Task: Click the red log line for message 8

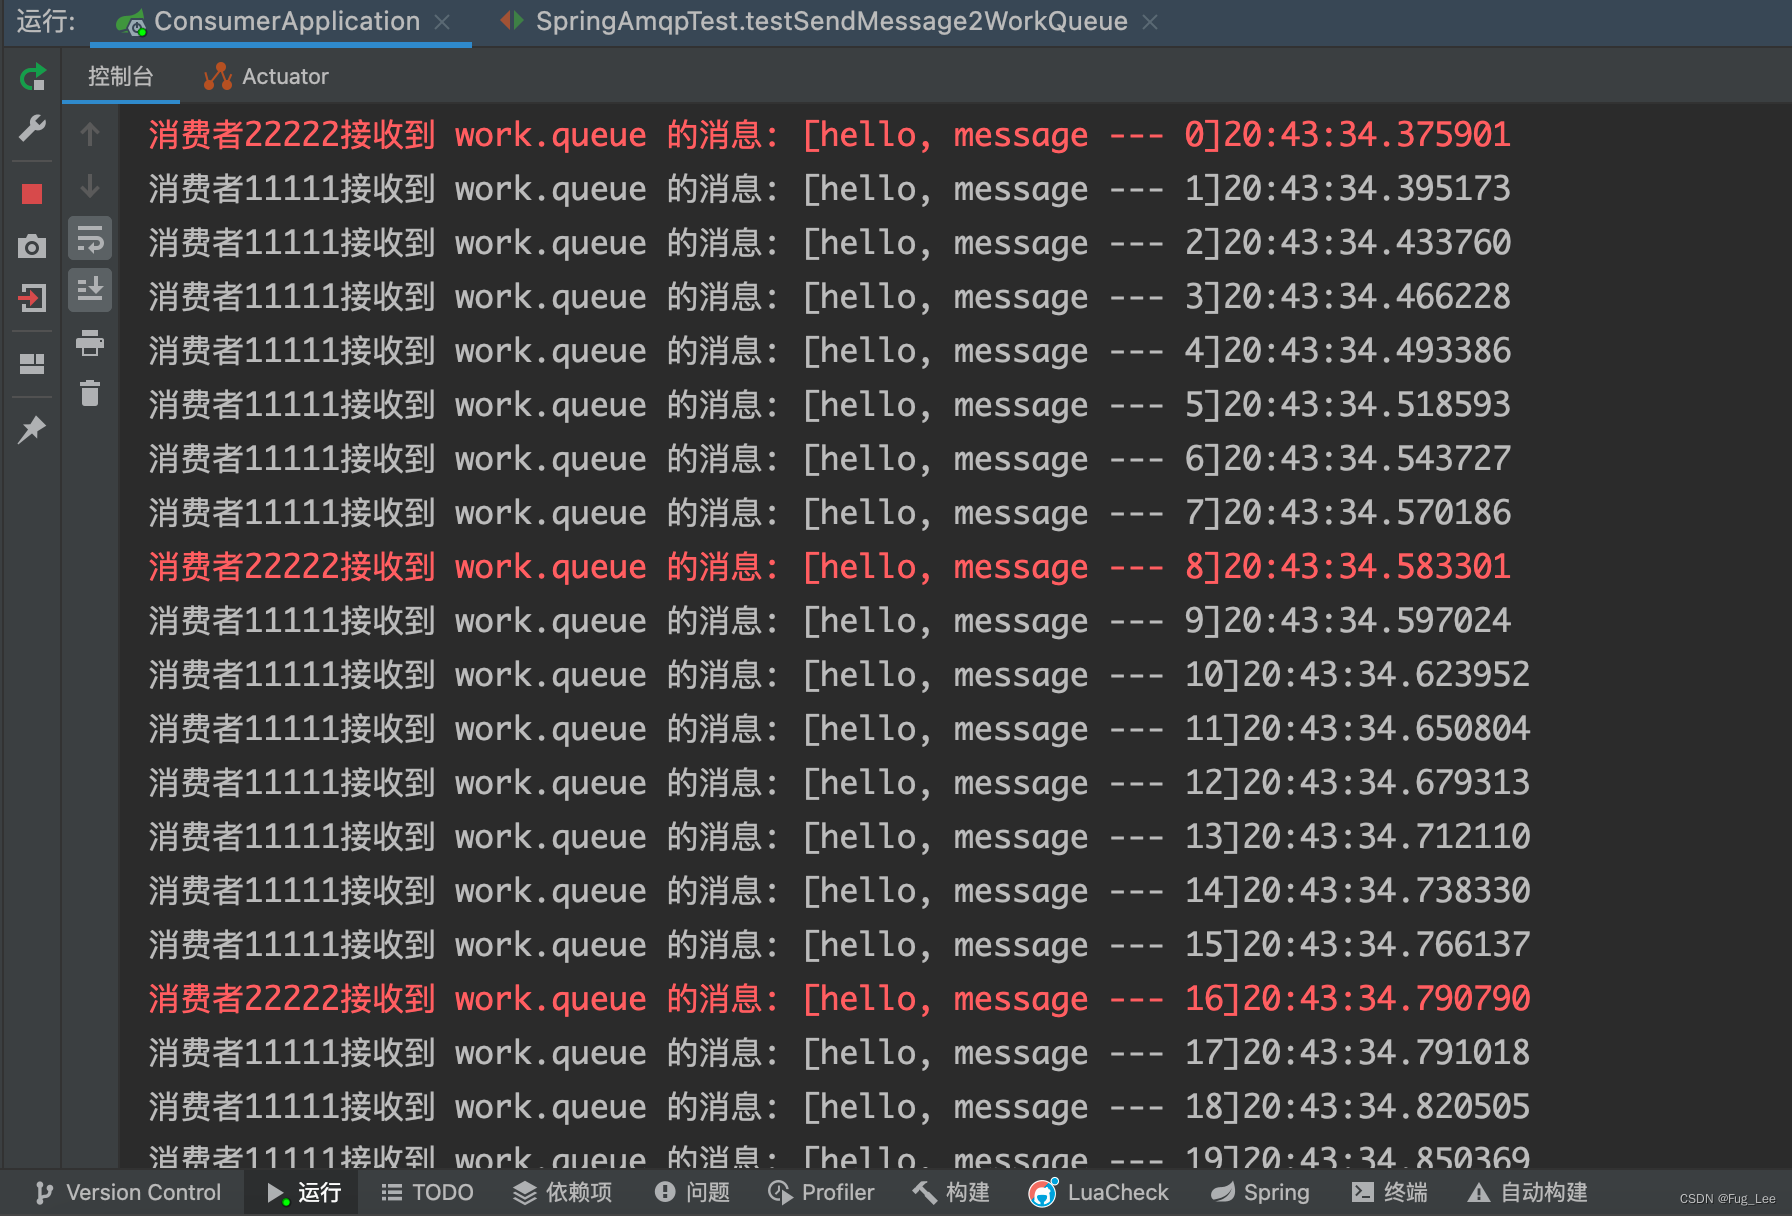Action: pos(829,566)
